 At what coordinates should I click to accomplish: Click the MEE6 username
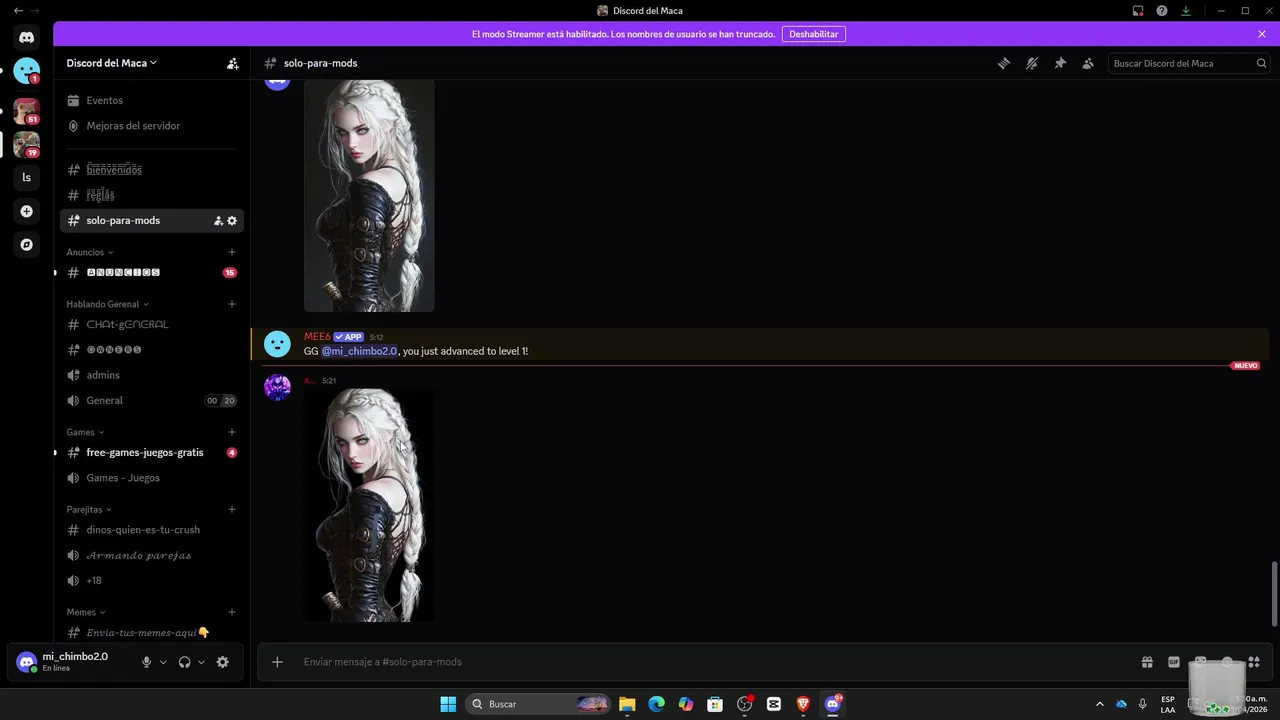(x=317, y=337)
